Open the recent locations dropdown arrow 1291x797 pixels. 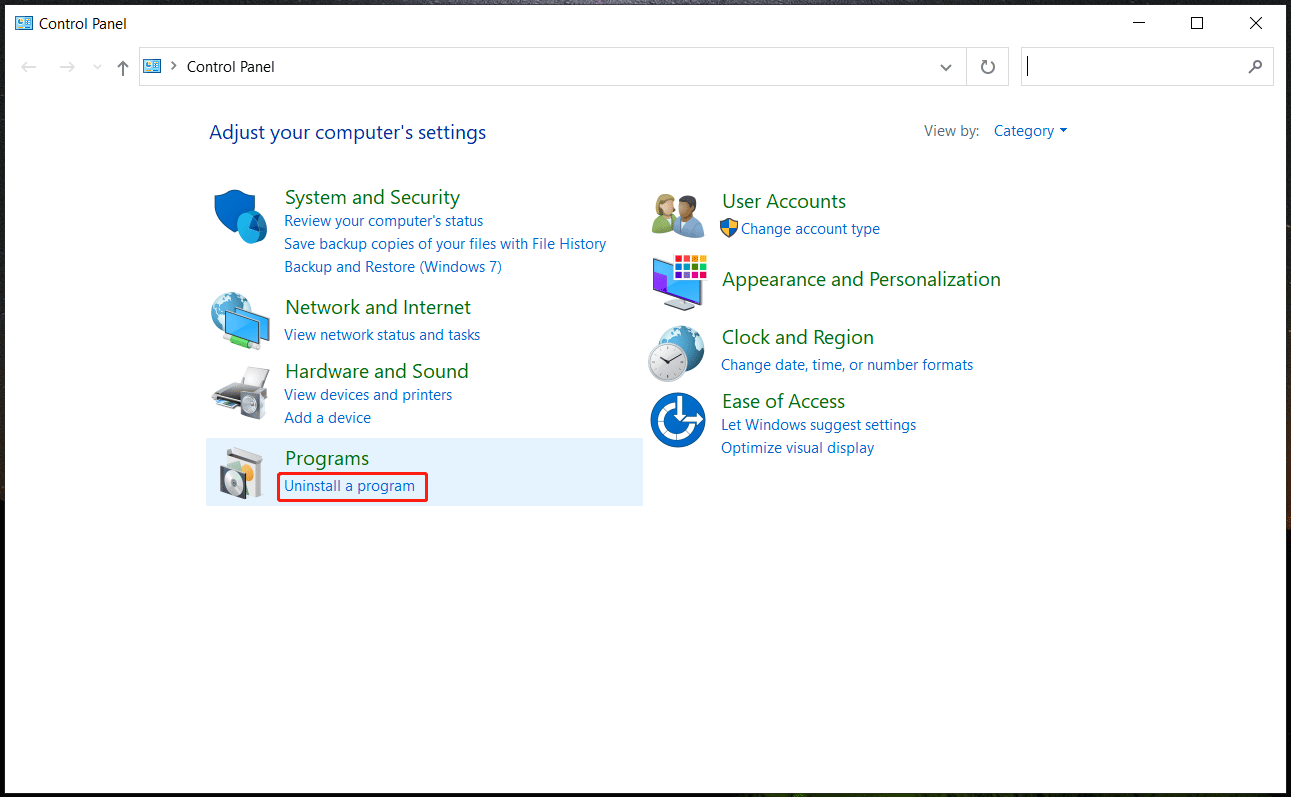[97, 67]
